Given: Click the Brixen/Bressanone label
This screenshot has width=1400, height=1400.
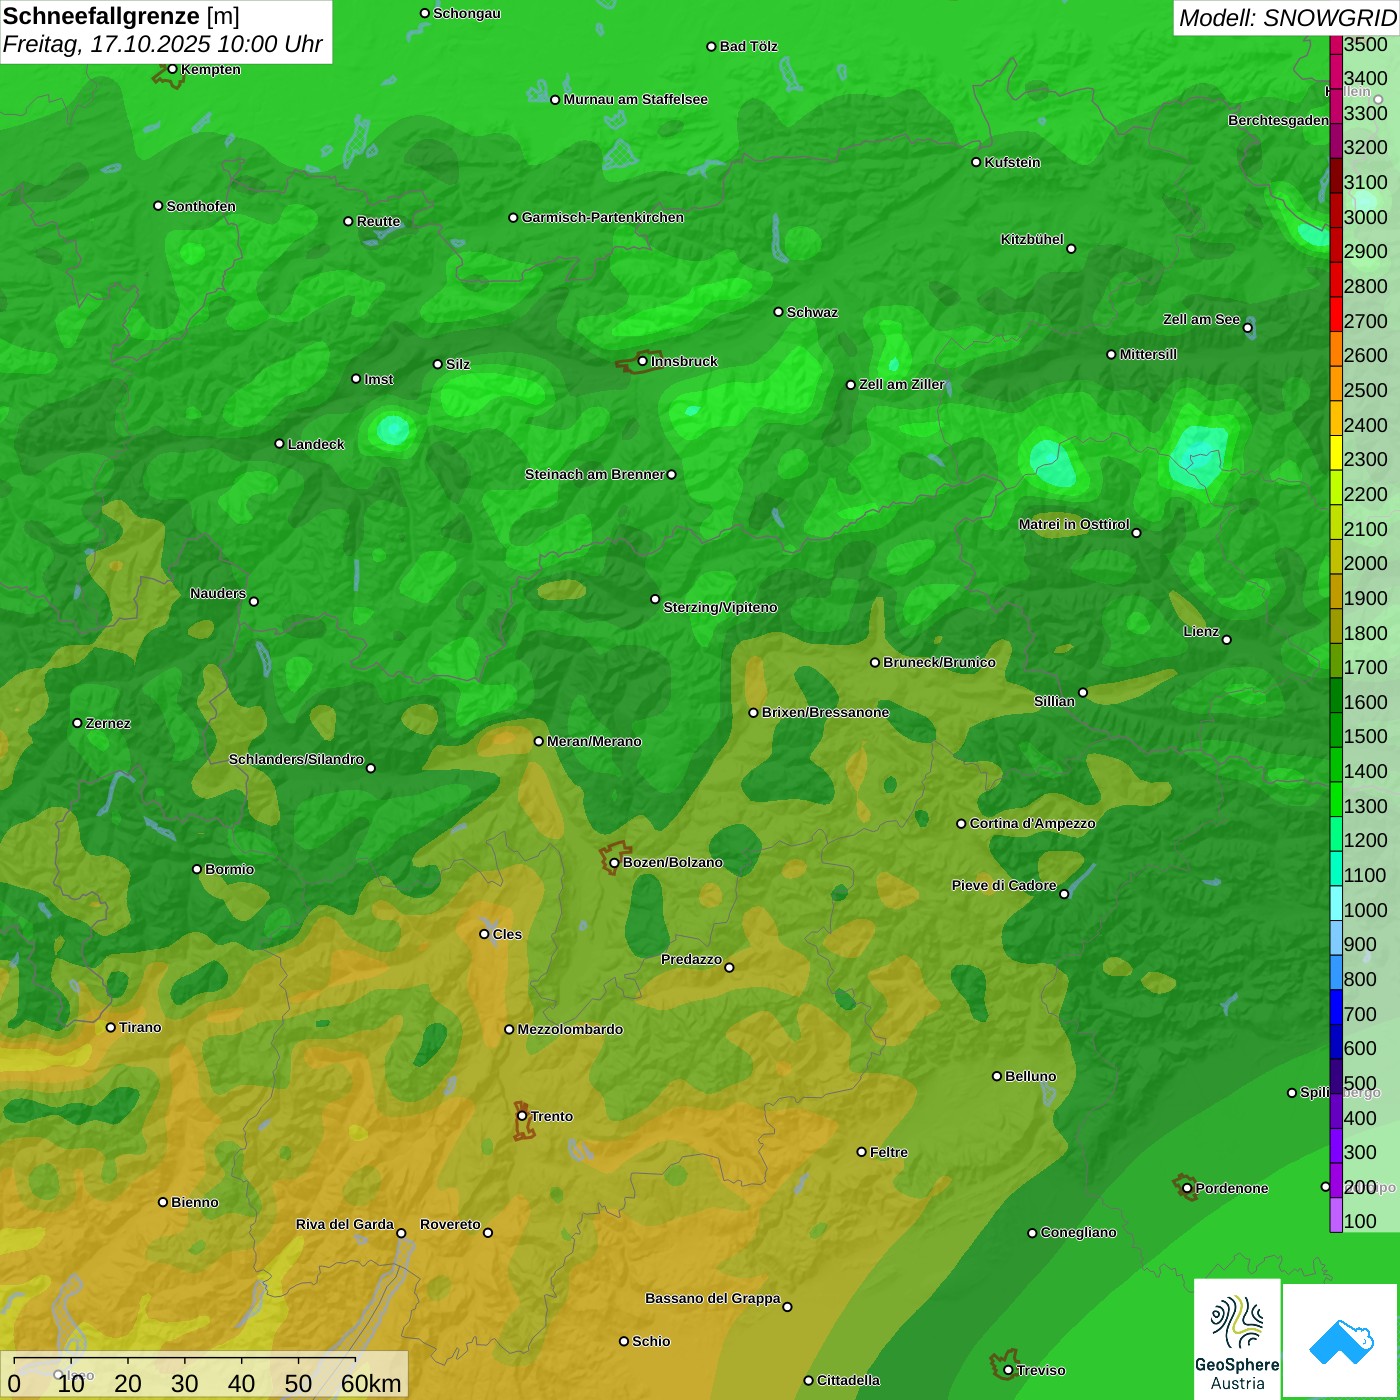Looking at the screenshot, I should click(825, 712).
